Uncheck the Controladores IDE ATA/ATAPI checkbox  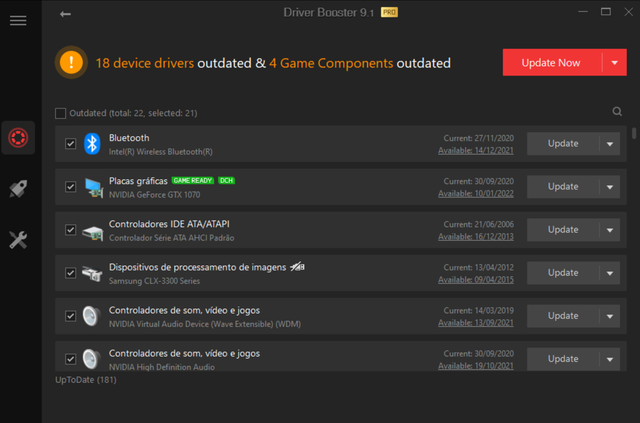point(71,230)
